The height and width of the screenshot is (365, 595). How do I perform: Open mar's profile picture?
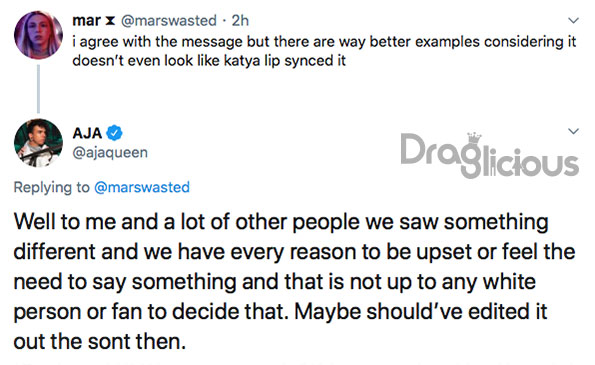[x=38, y=35]
